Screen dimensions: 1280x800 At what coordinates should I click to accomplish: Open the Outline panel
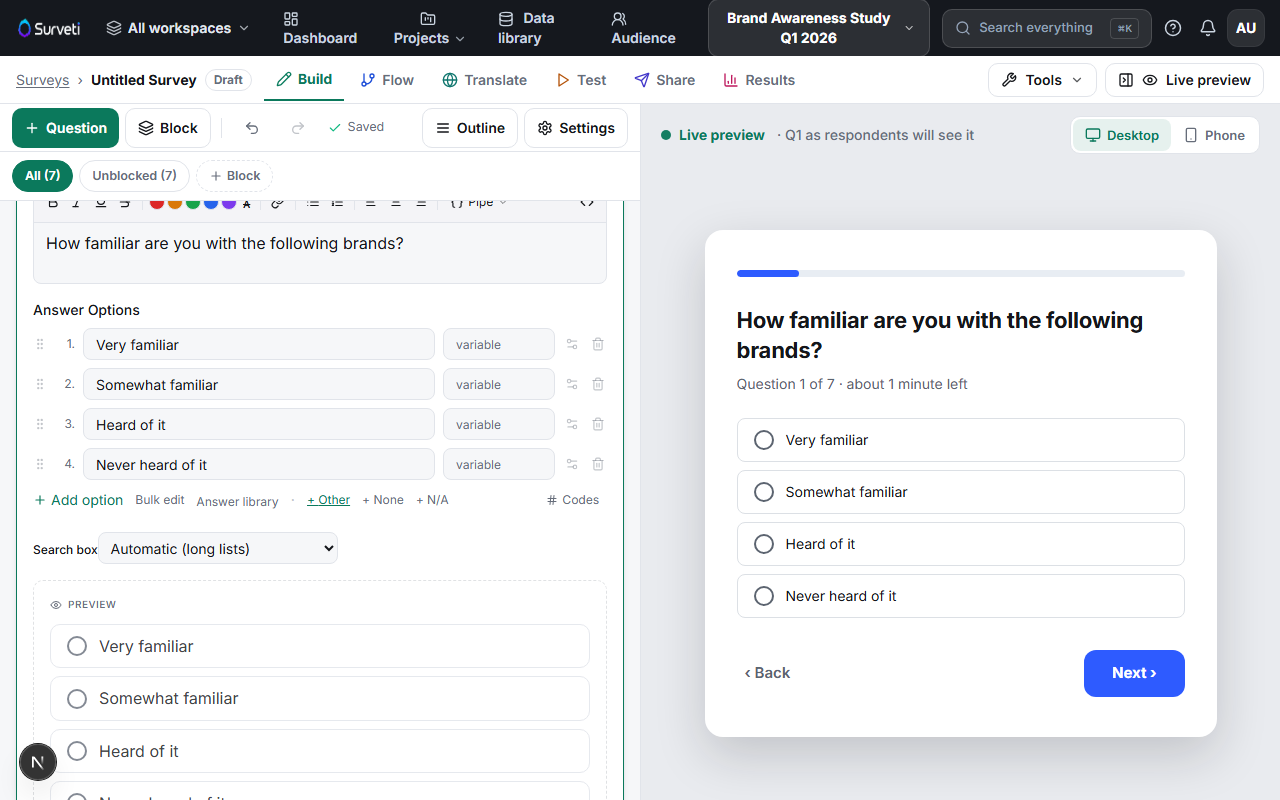470,128
